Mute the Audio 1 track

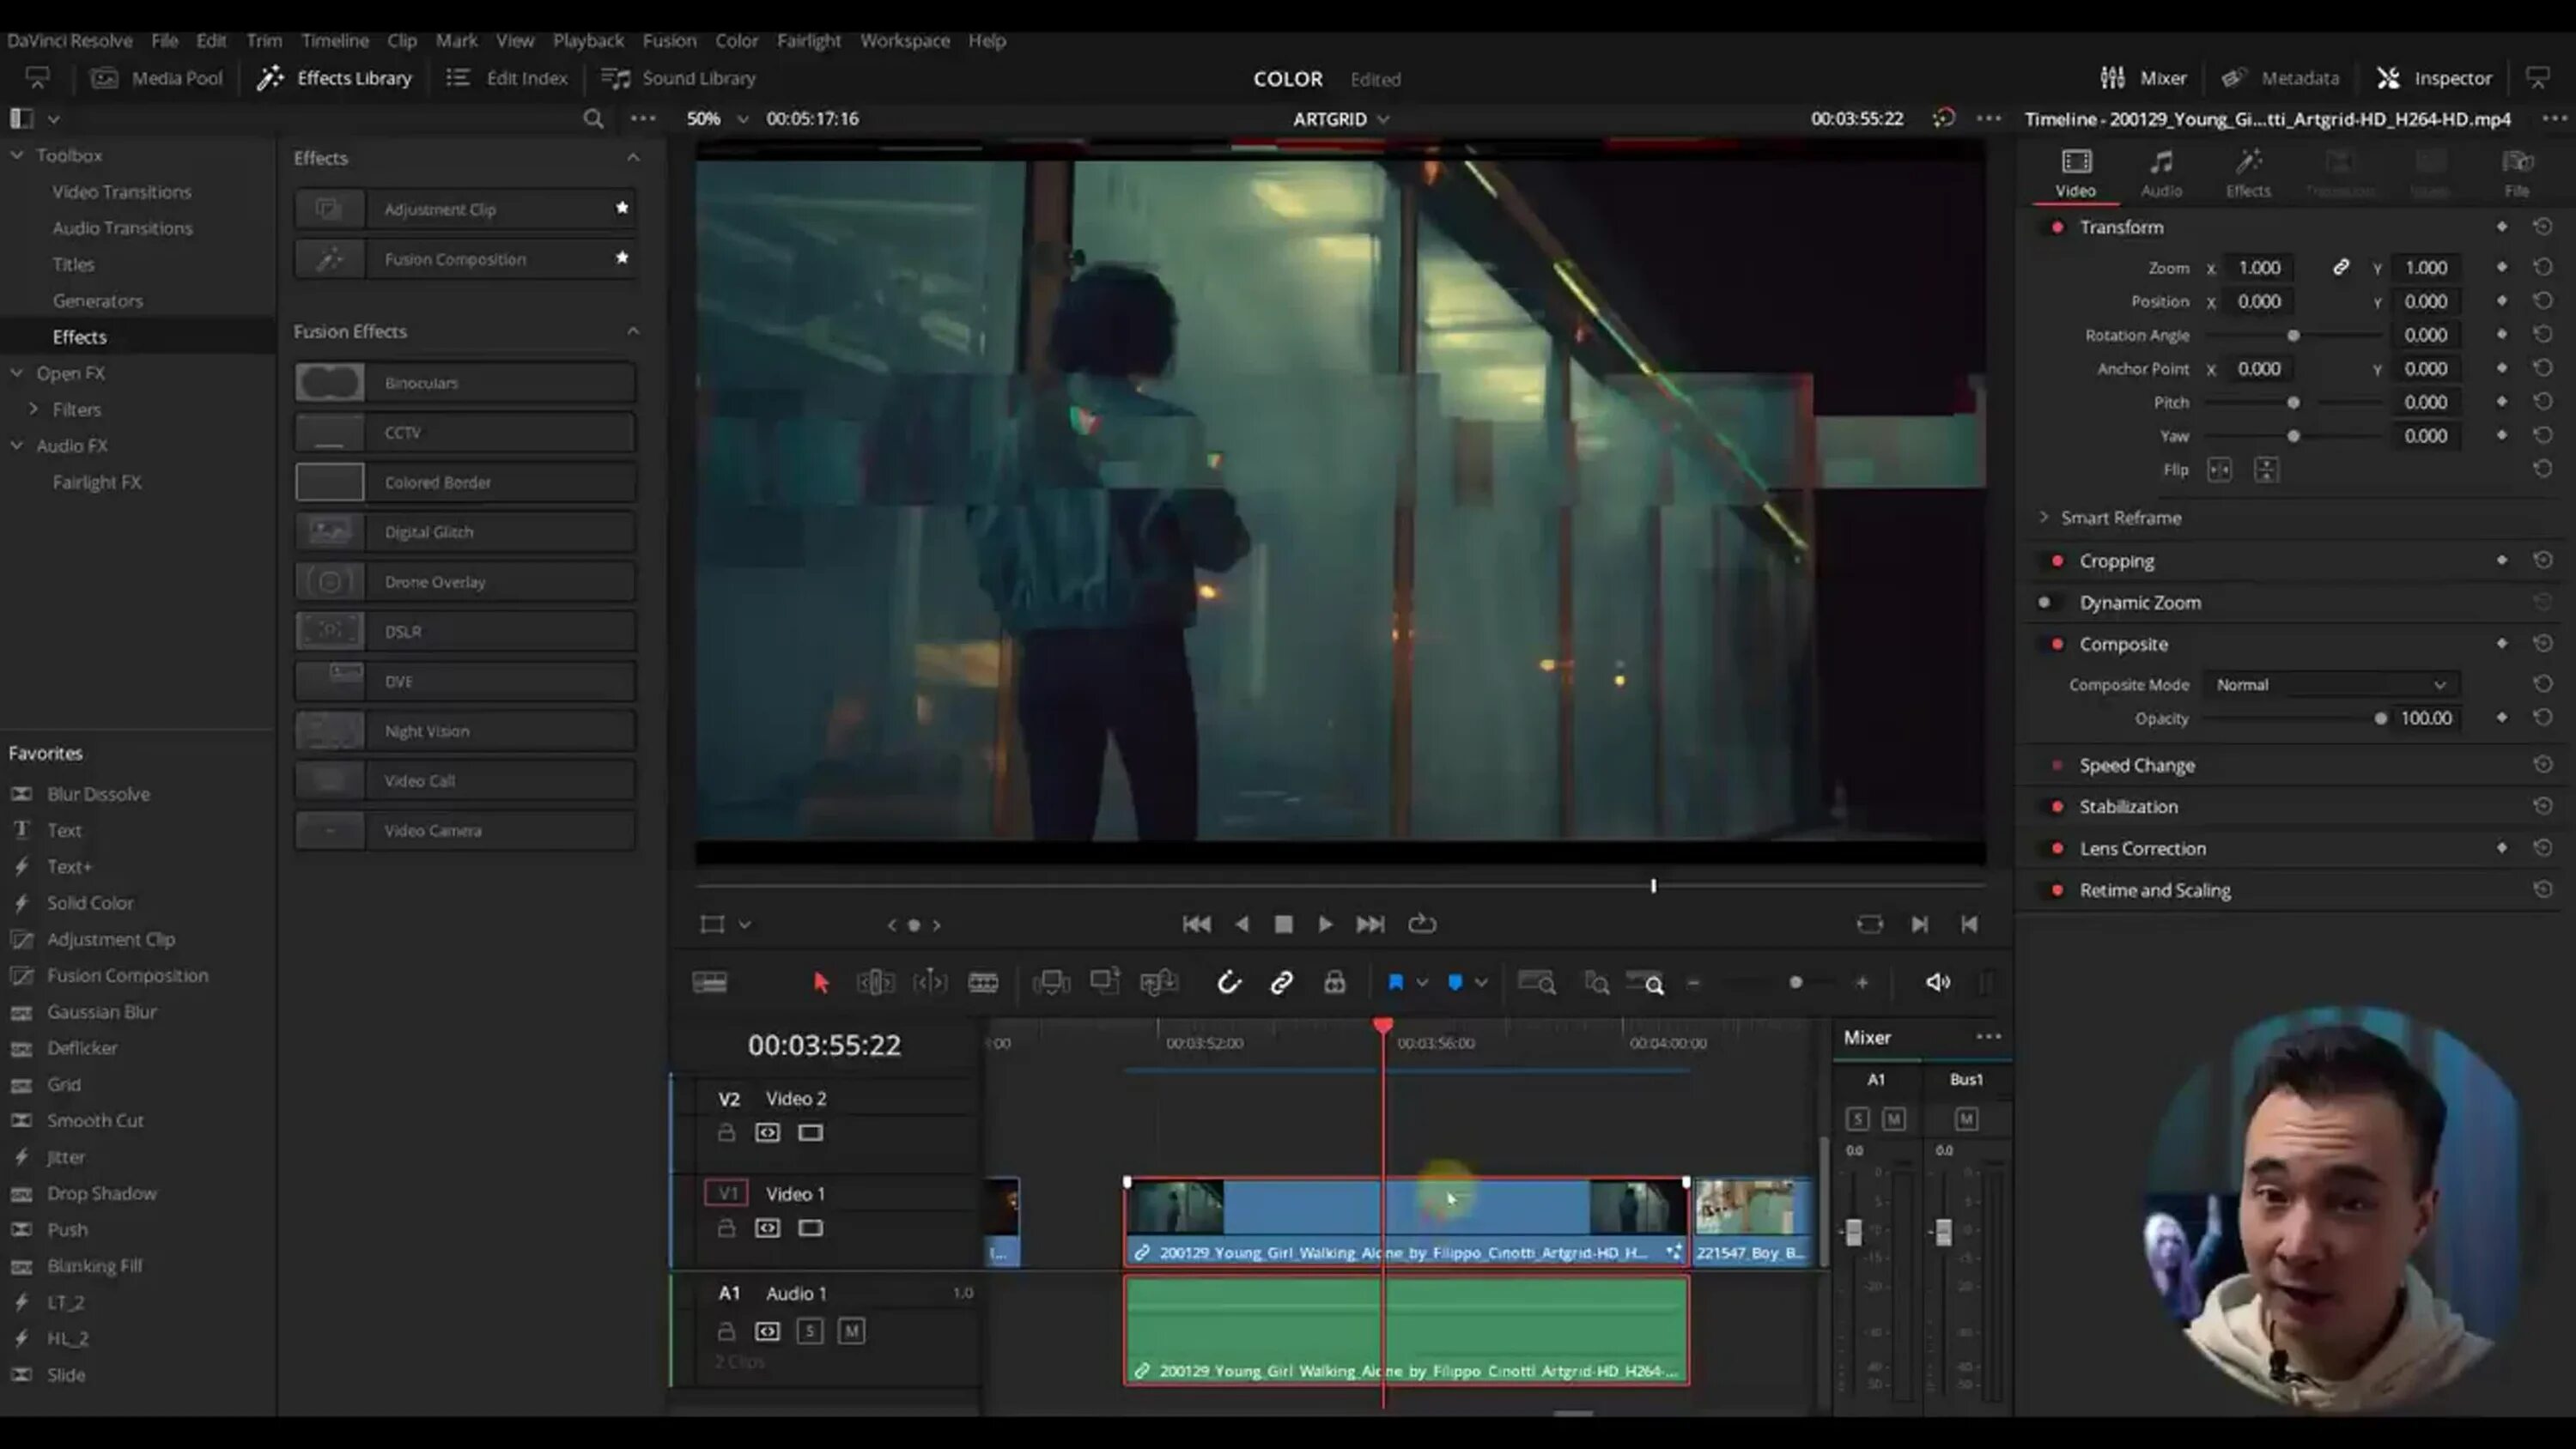pos(851,1331)
